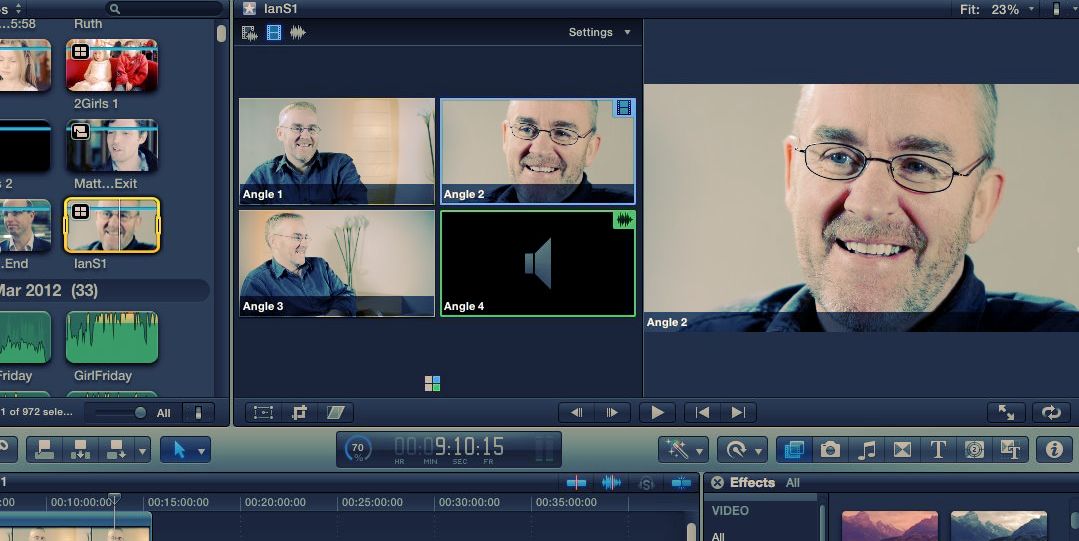Open the Photos browser
The image size is (1079, 541).
[830, 450]
